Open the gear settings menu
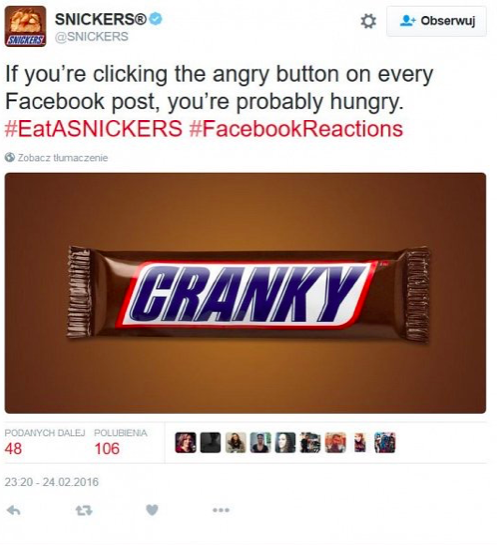Viewport: 497px width, 545px height. pos(368,21)
